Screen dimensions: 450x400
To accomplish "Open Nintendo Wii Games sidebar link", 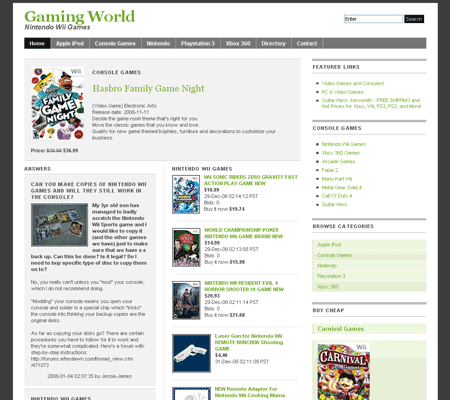I will 343,144.
